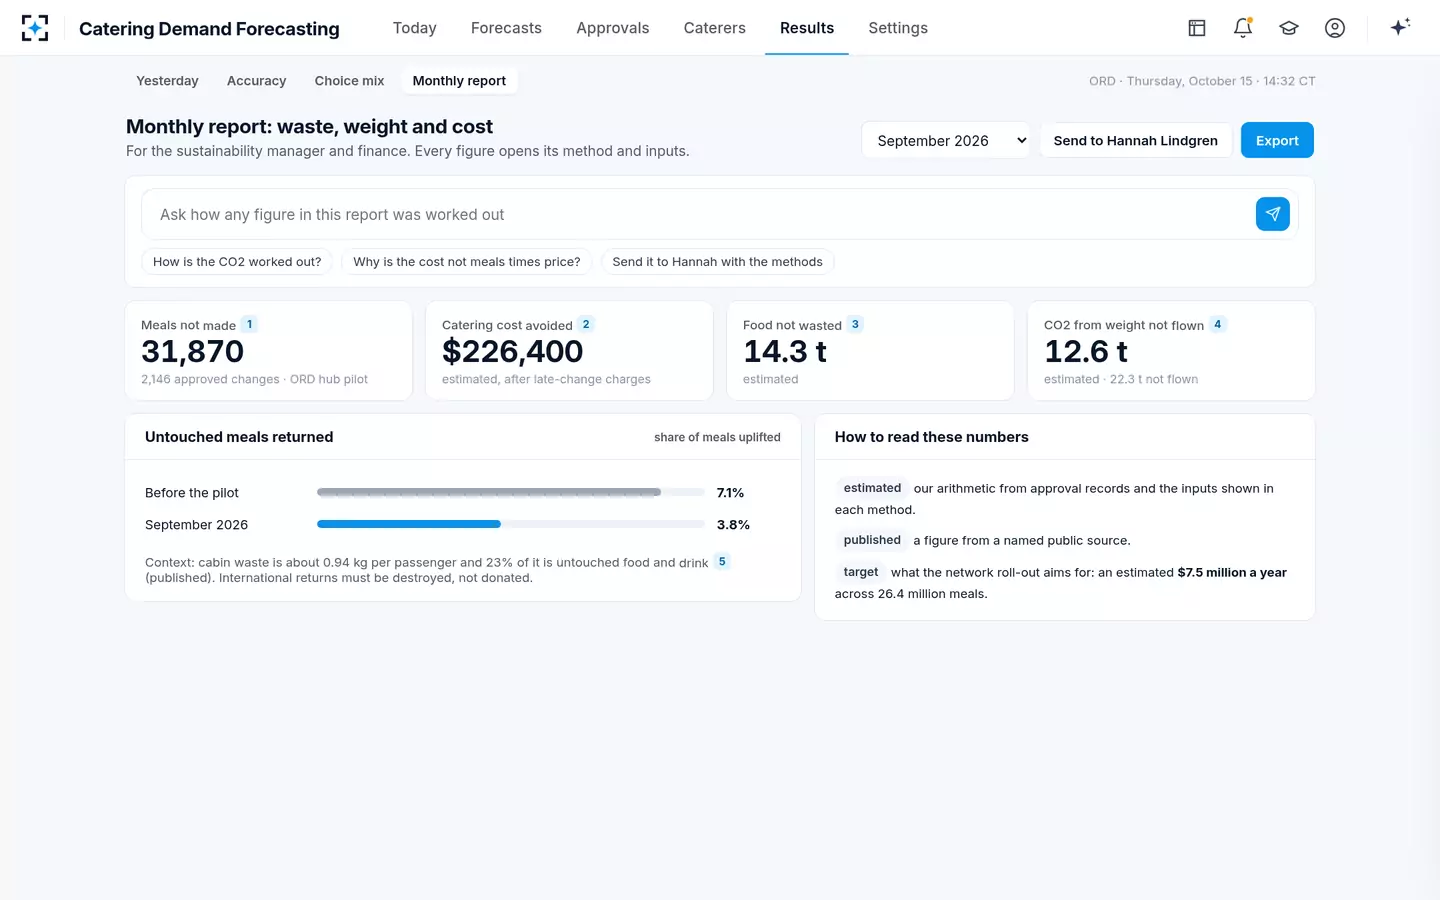The height and width of the screenshot is (900, 1440).
Task: Go to the Today tab
Action: pos(415,28)
